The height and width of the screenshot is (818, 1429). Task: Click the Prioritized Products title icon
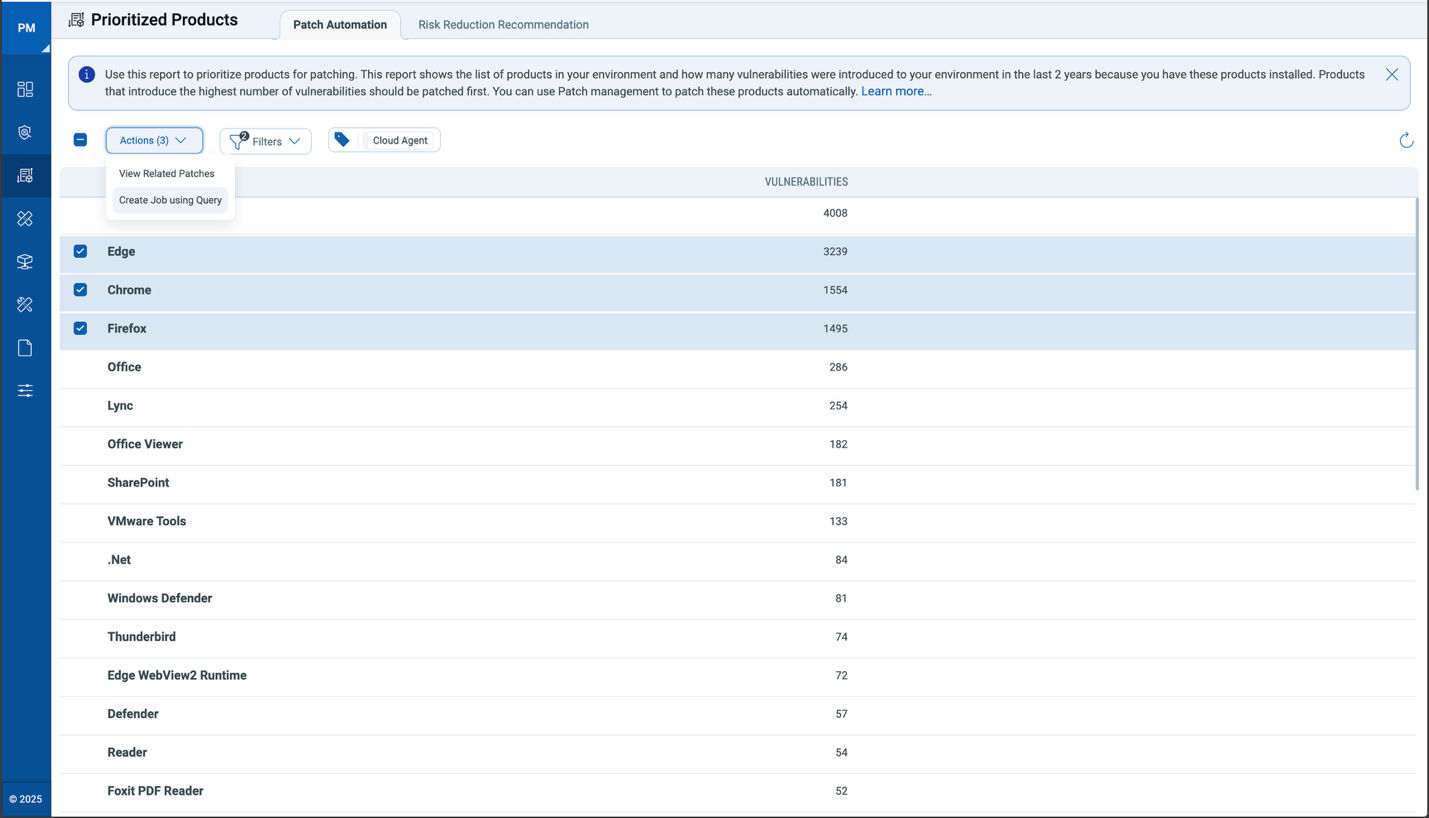[x=76, y=20]
